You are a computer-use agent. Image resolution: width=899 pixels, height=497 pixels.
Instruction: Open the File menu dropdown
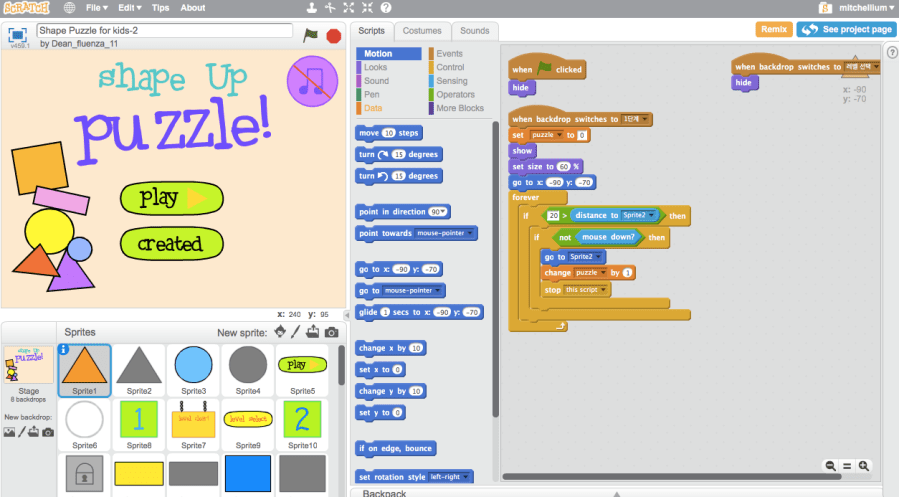click(x=96, y=8)
